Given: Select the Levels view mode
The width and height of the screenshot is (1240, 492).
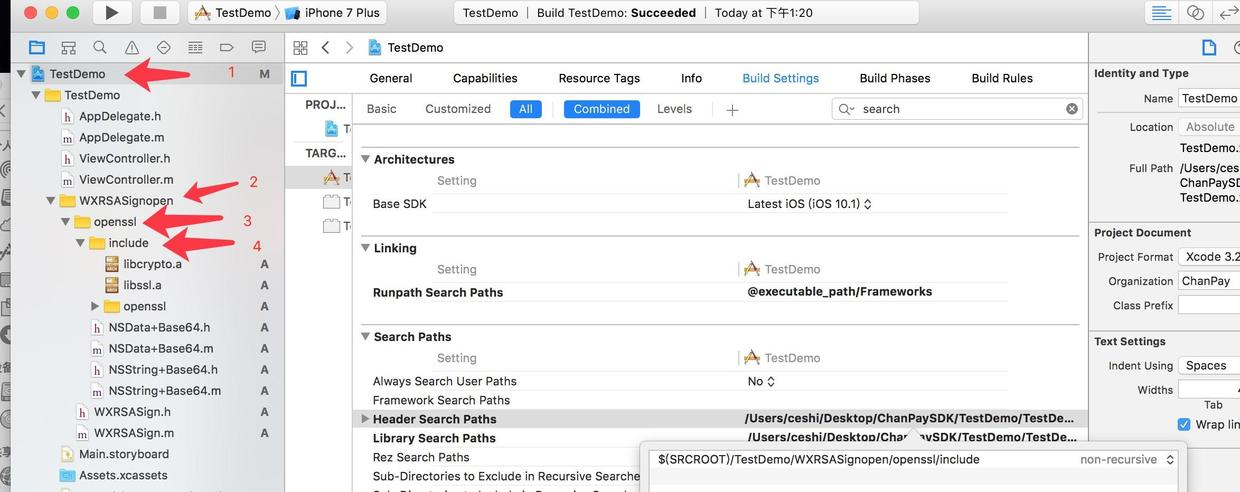Looking at the screenshot, I should [x=674, y=109].
